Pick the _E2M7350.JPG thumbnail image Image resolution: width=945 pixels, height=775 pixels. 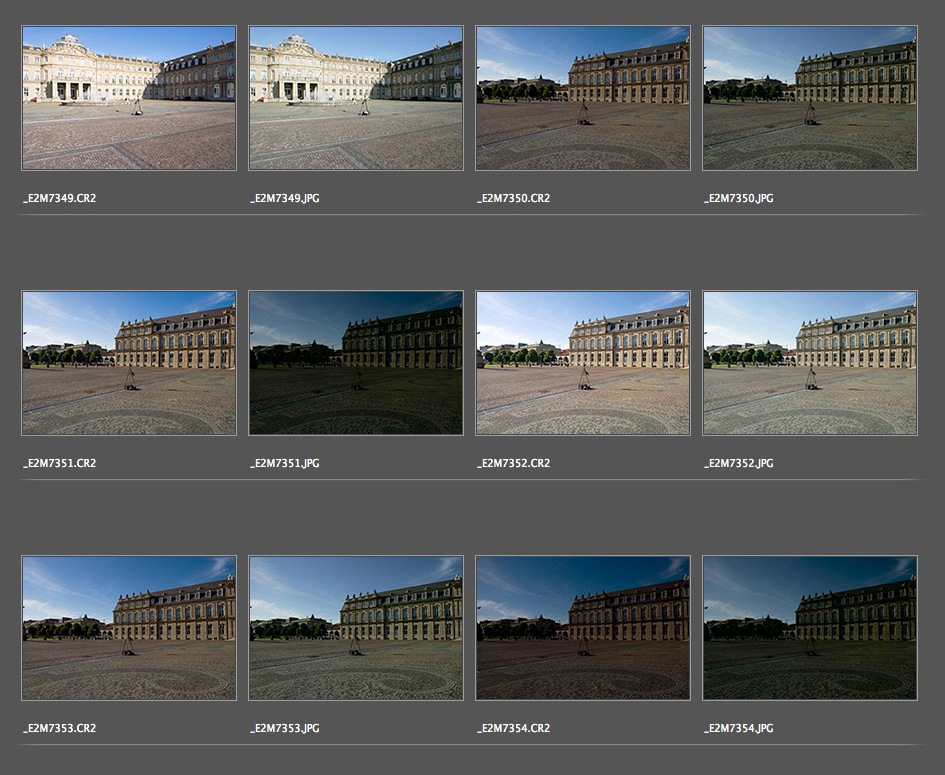(810, 98)
